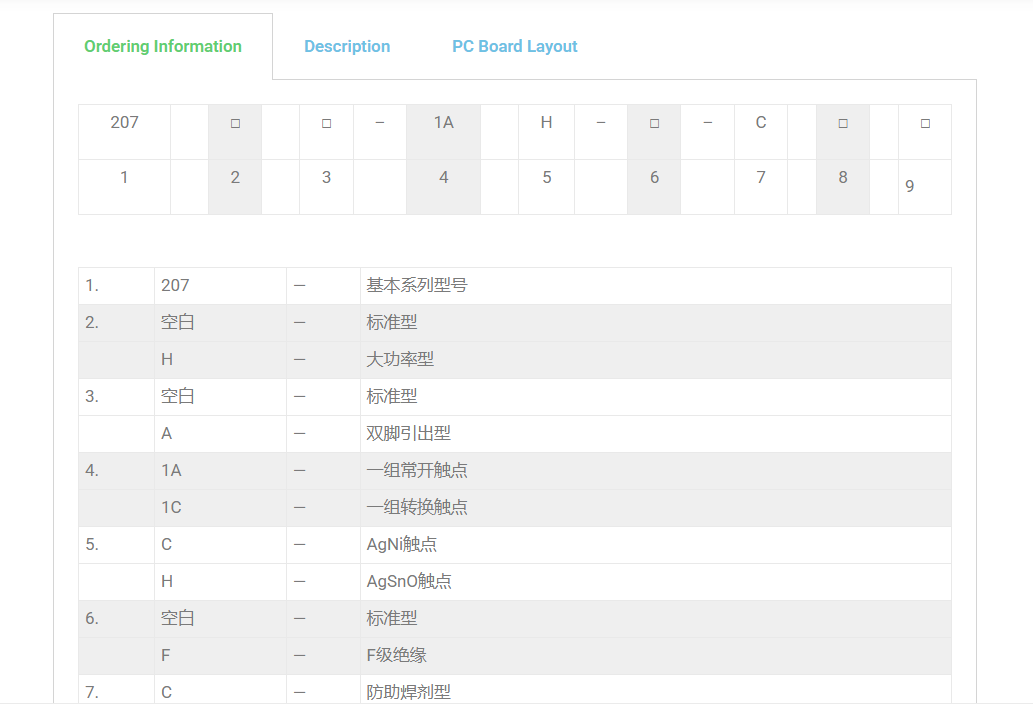Click the 一组转换触点 row text
Viewport: 1033px width, 704px height.
[x=417, y=507]
